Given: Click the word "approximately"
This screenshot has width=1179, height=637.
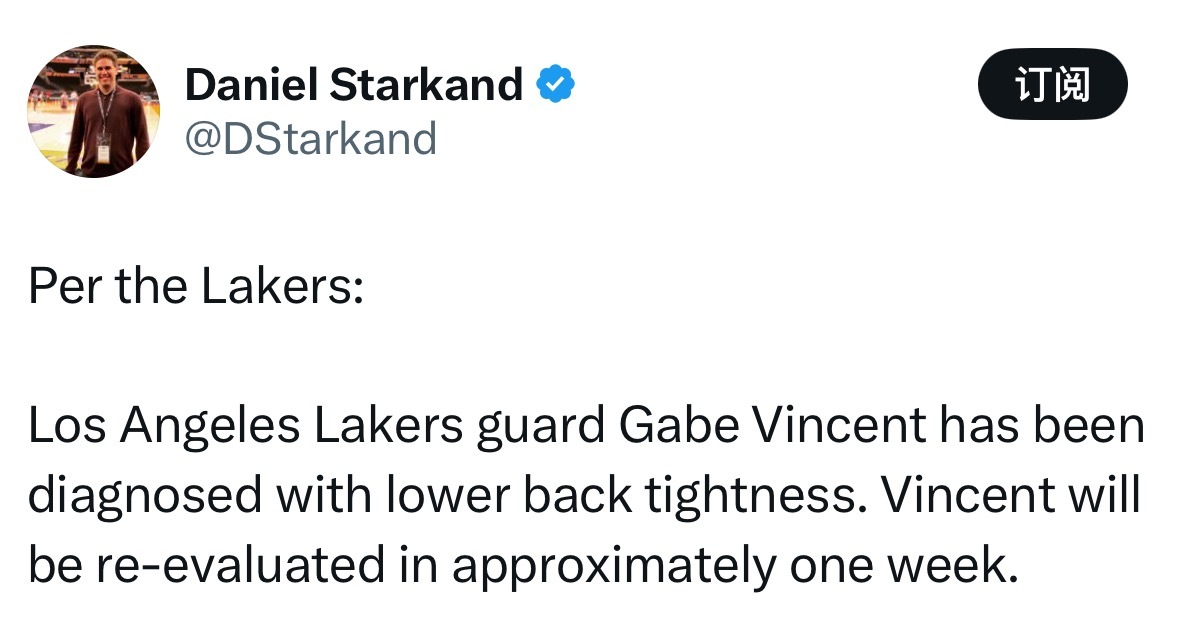Looking at the screenshot, I should pyautogui.click(x=612, y=567).
